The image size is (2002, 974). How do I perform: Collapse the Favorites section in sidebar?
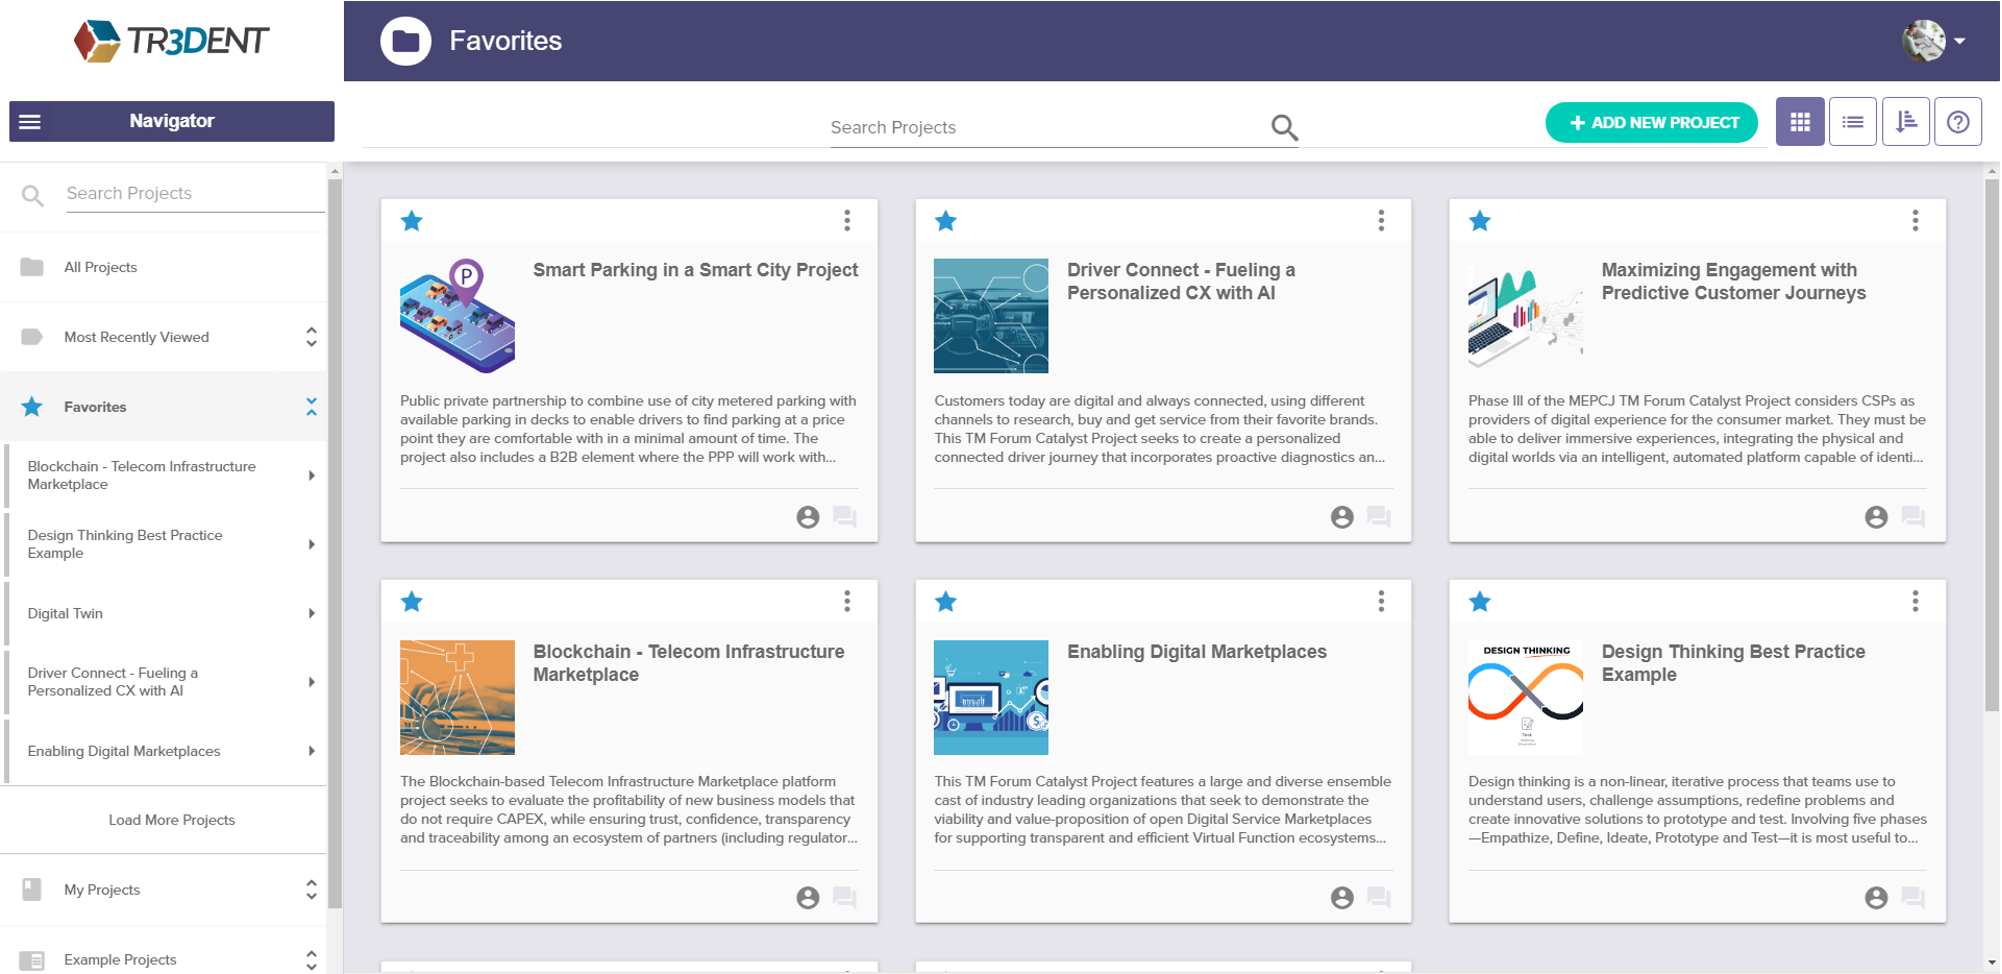pos(311,407)
